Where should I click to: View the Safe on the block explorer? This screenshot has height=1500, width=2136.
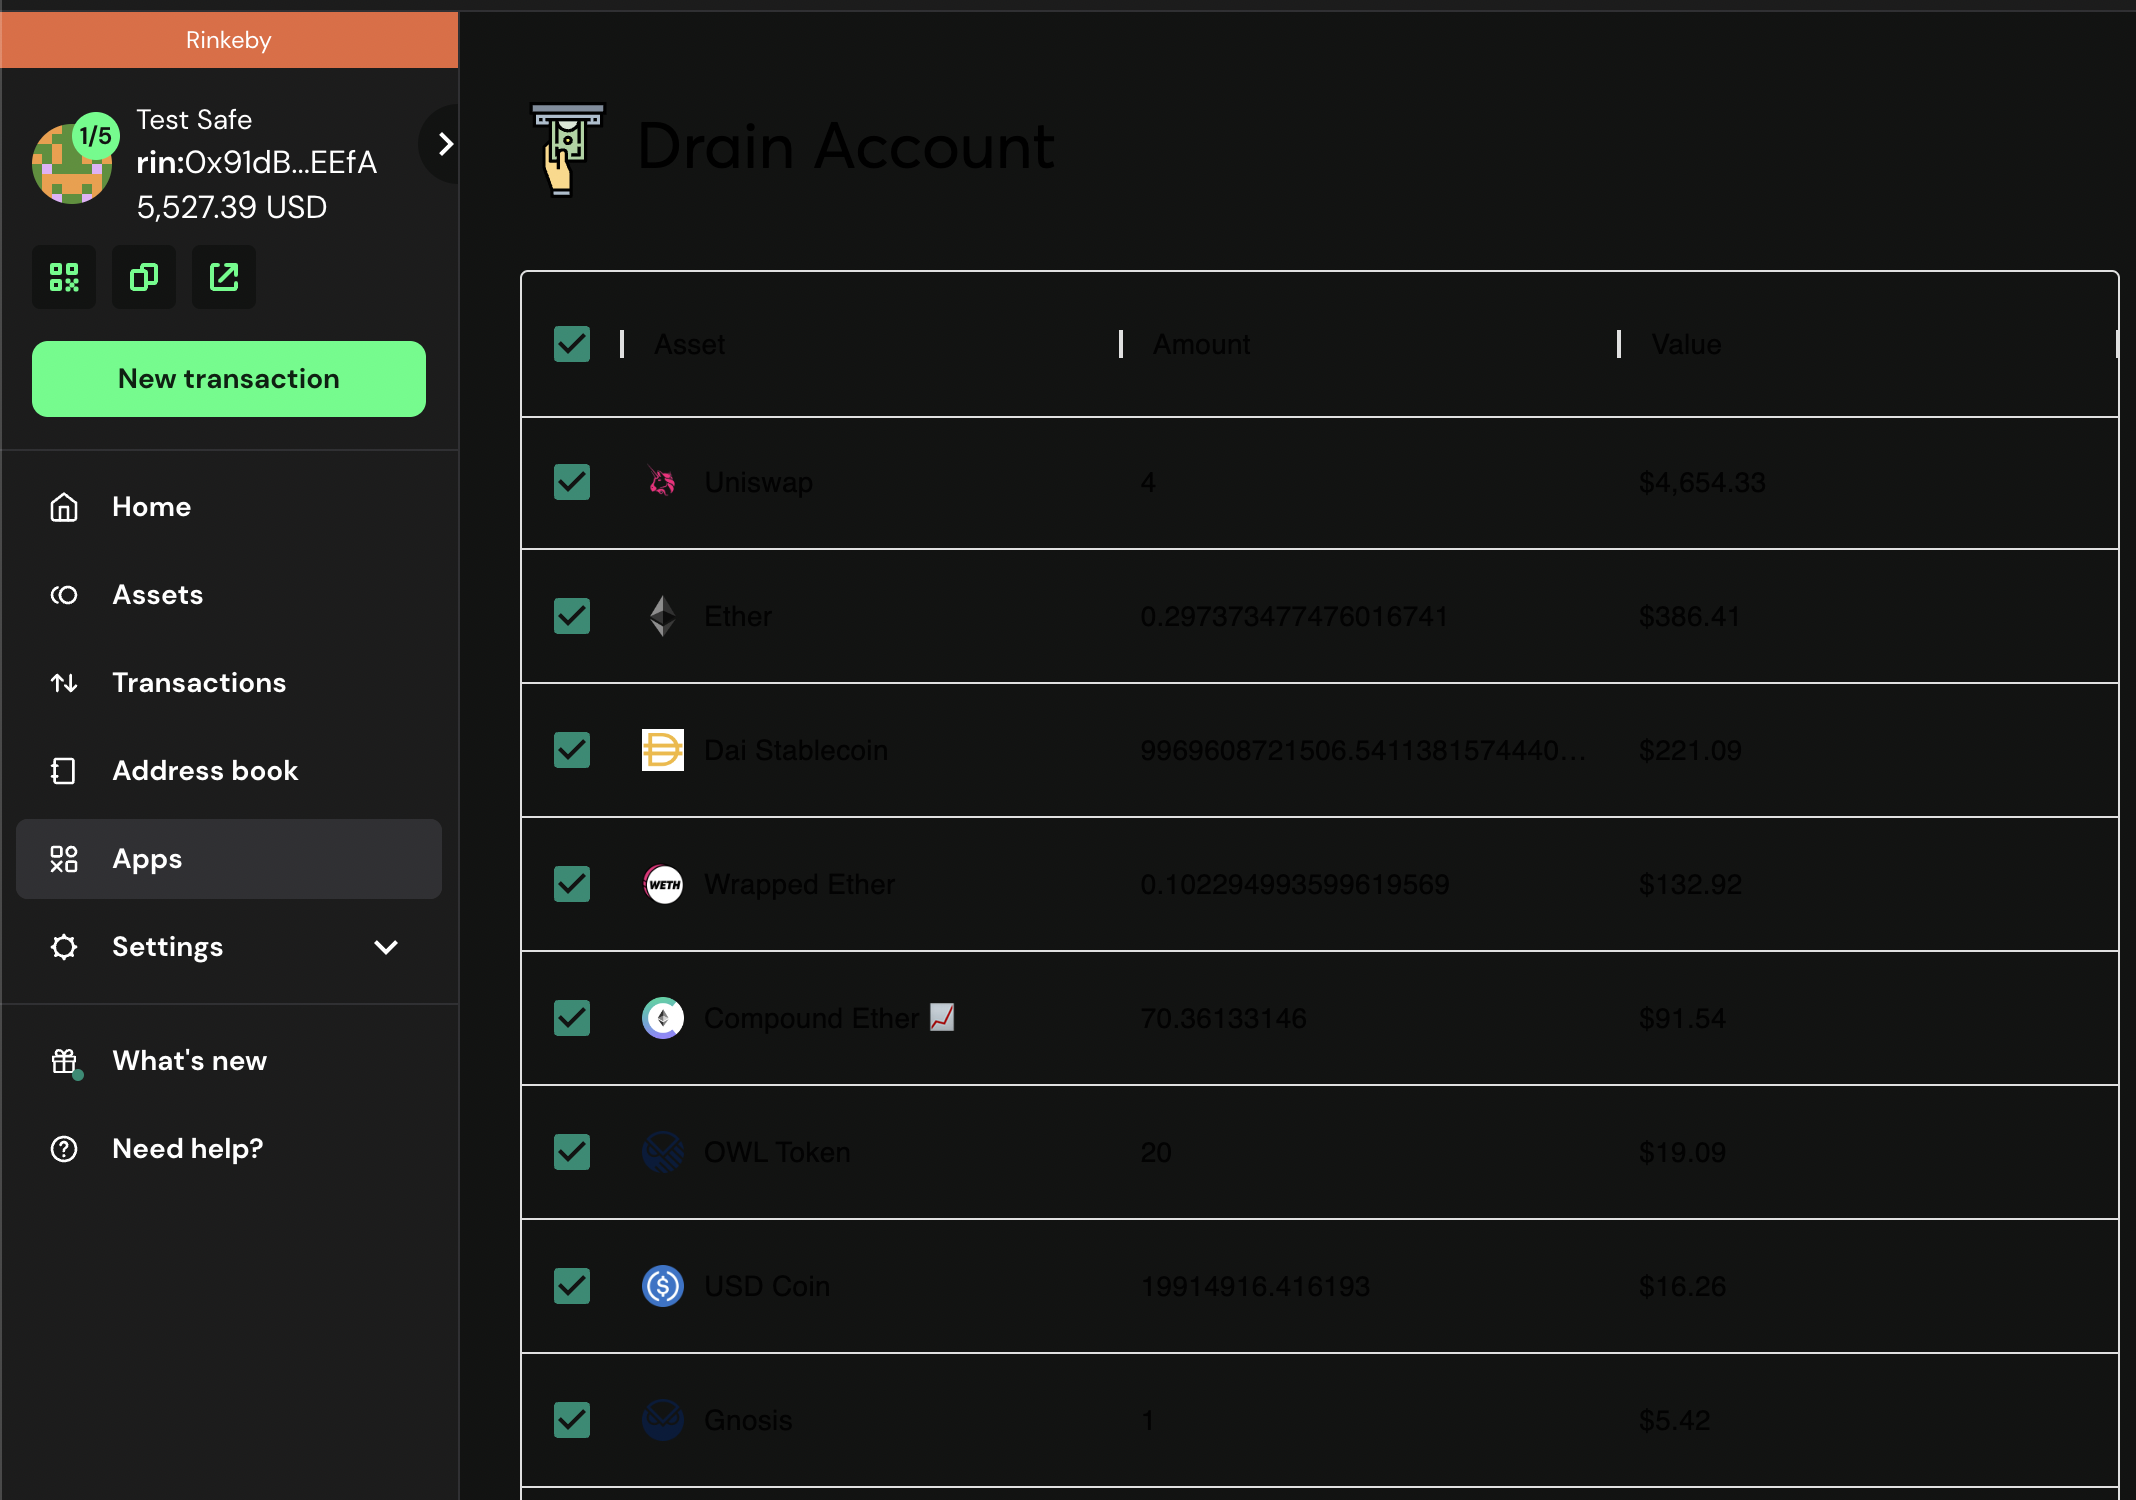point(223,277)
